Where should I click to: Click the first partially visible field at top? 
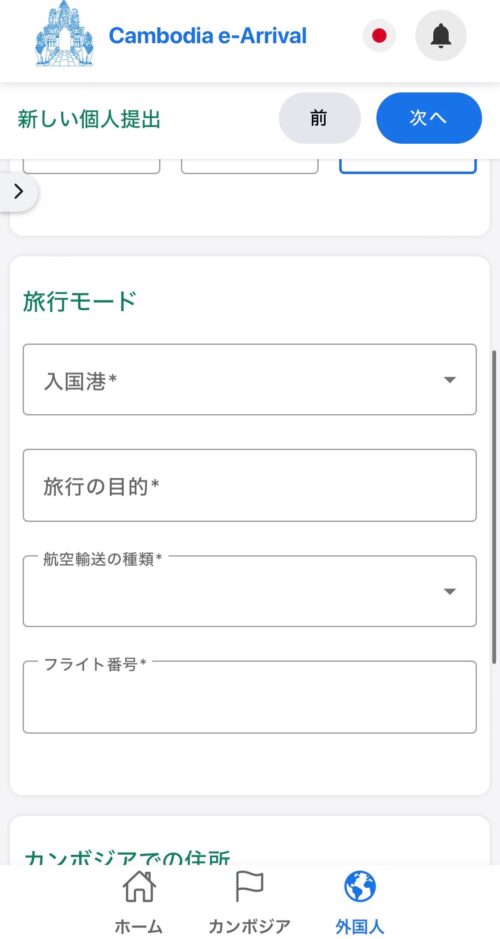(92, 166)
